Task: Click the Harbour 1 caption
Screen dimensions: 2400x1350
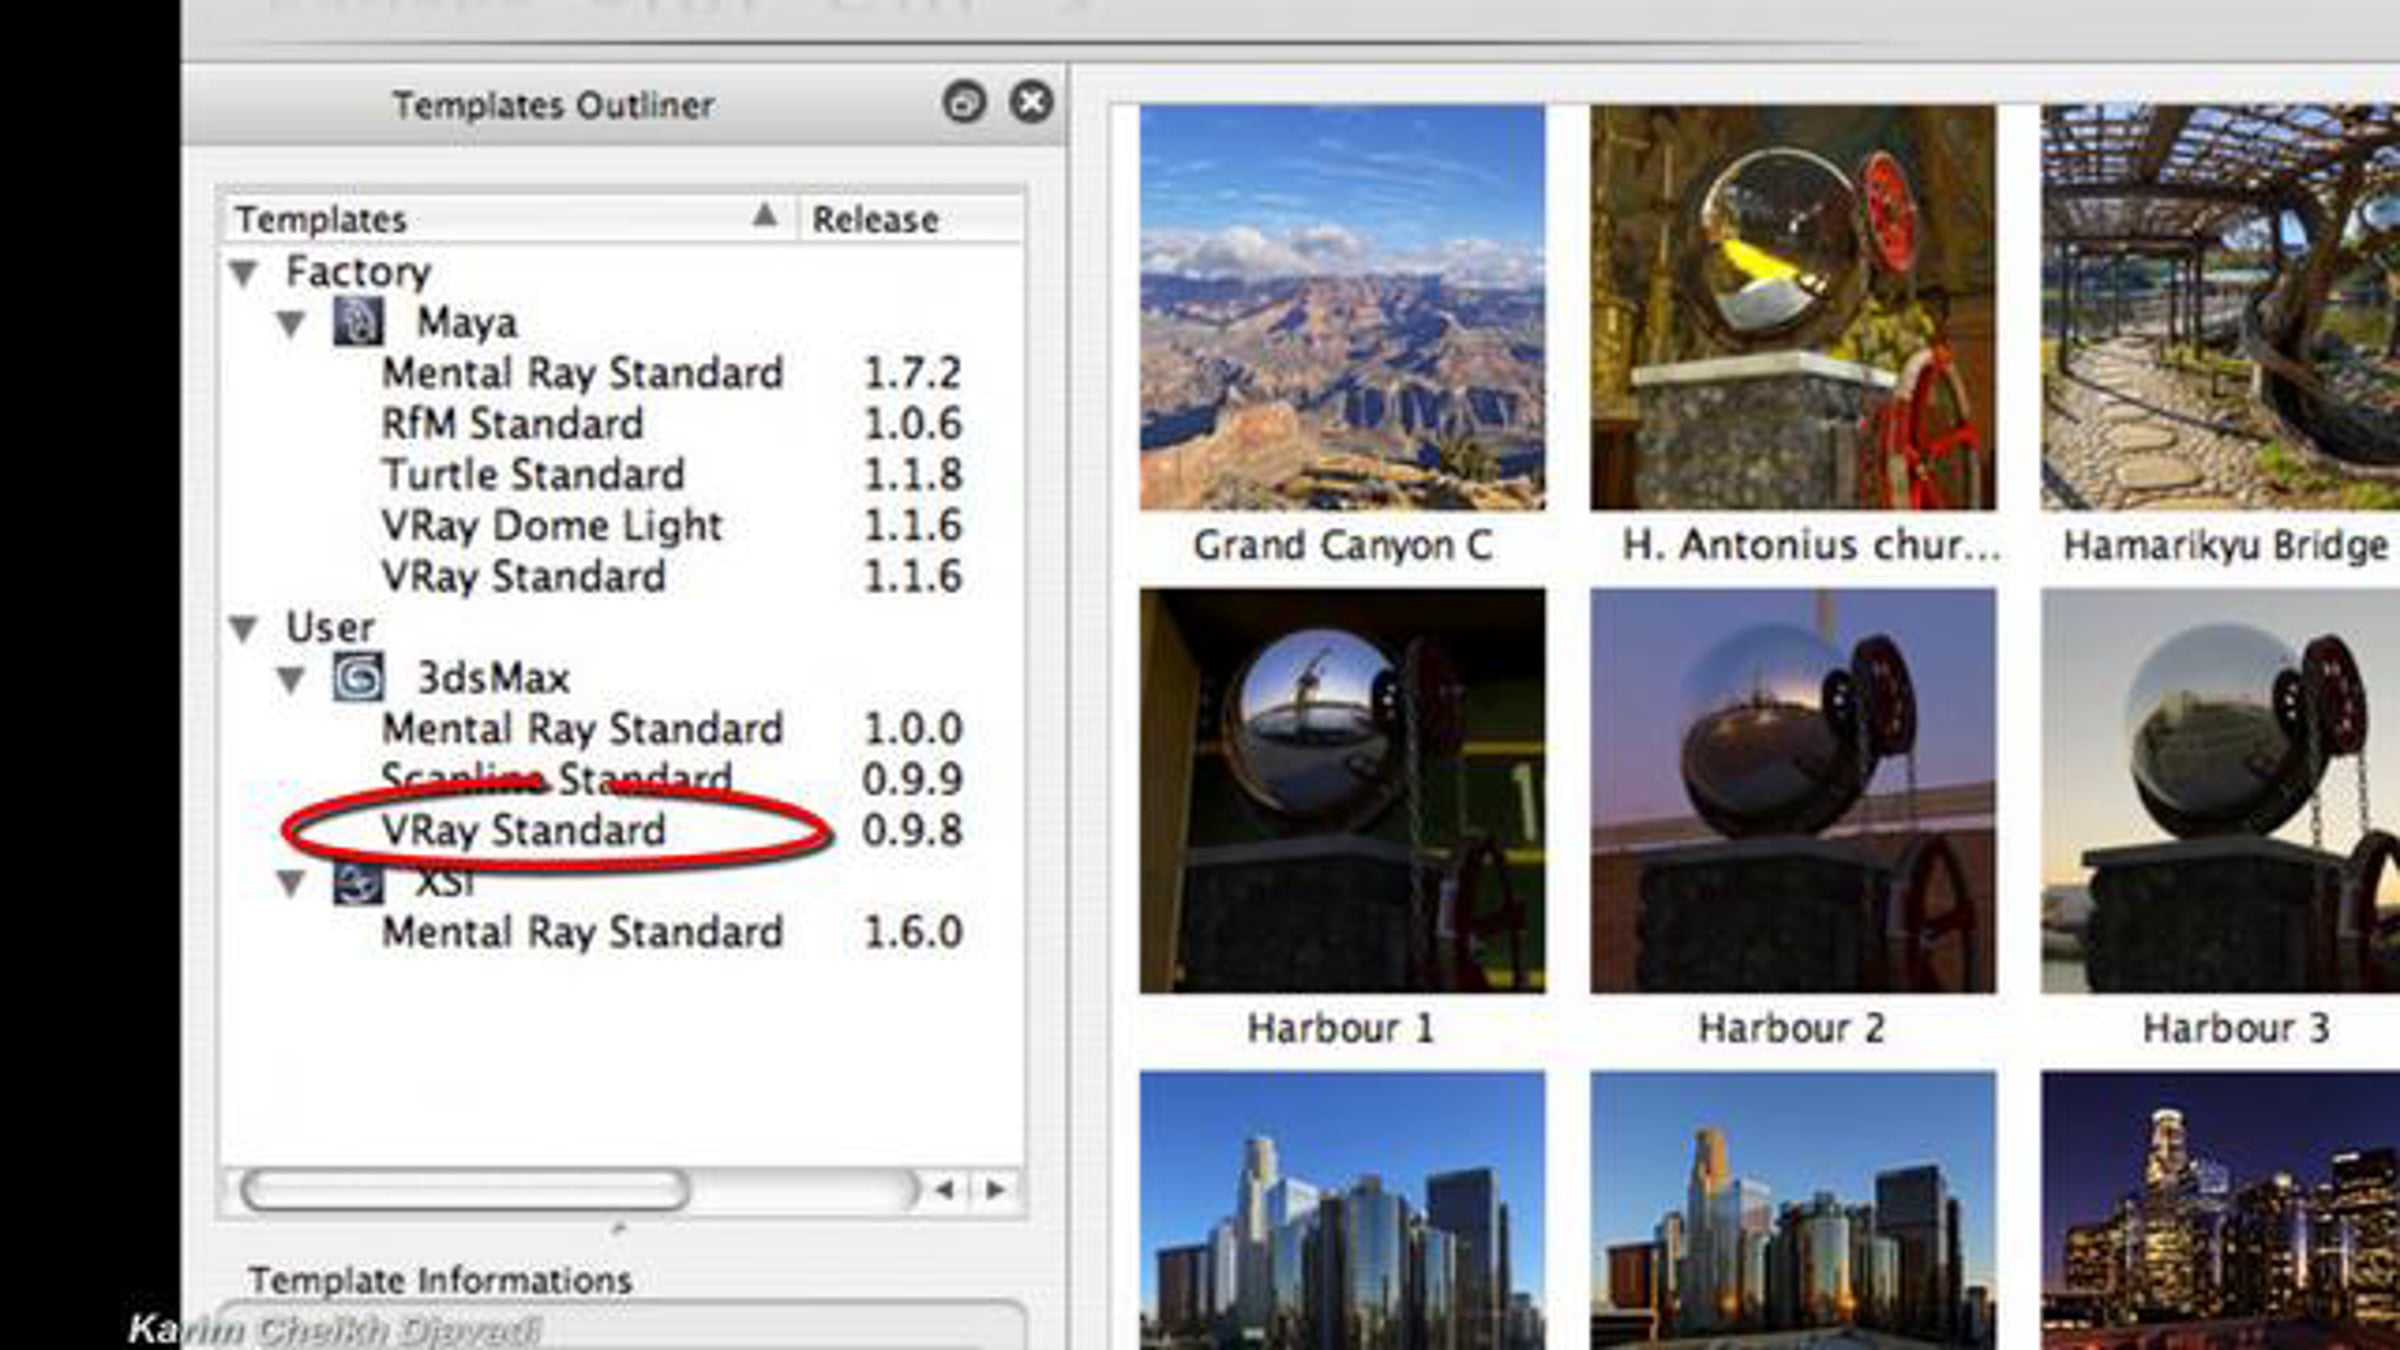Action: click(1341, 1029)
